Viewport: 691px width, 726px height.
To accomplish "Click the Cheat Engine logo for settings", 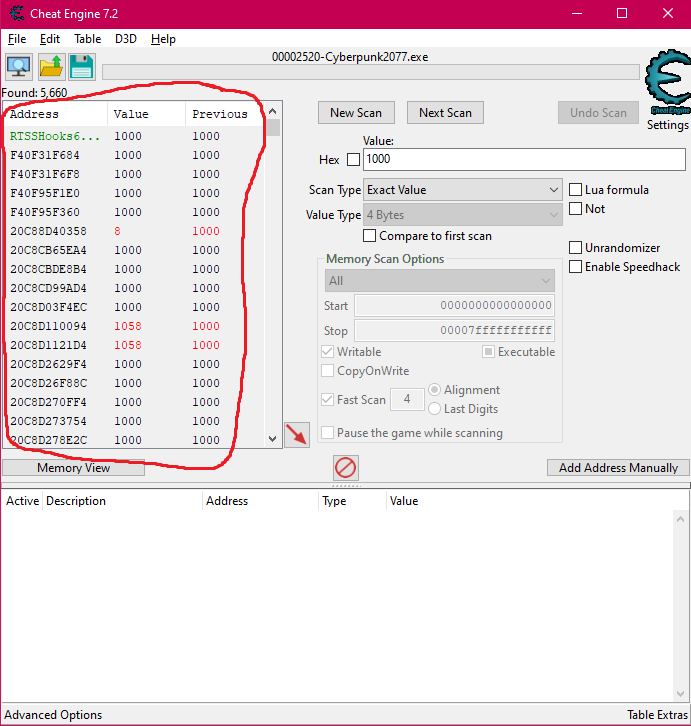I will pos(667,81).
